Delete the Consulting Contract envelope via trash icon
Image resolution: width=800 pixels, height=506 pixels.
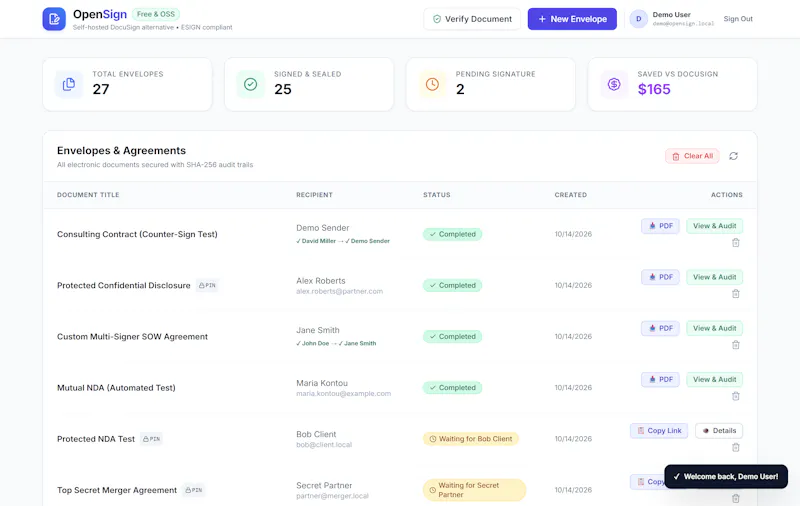[736, 243]
